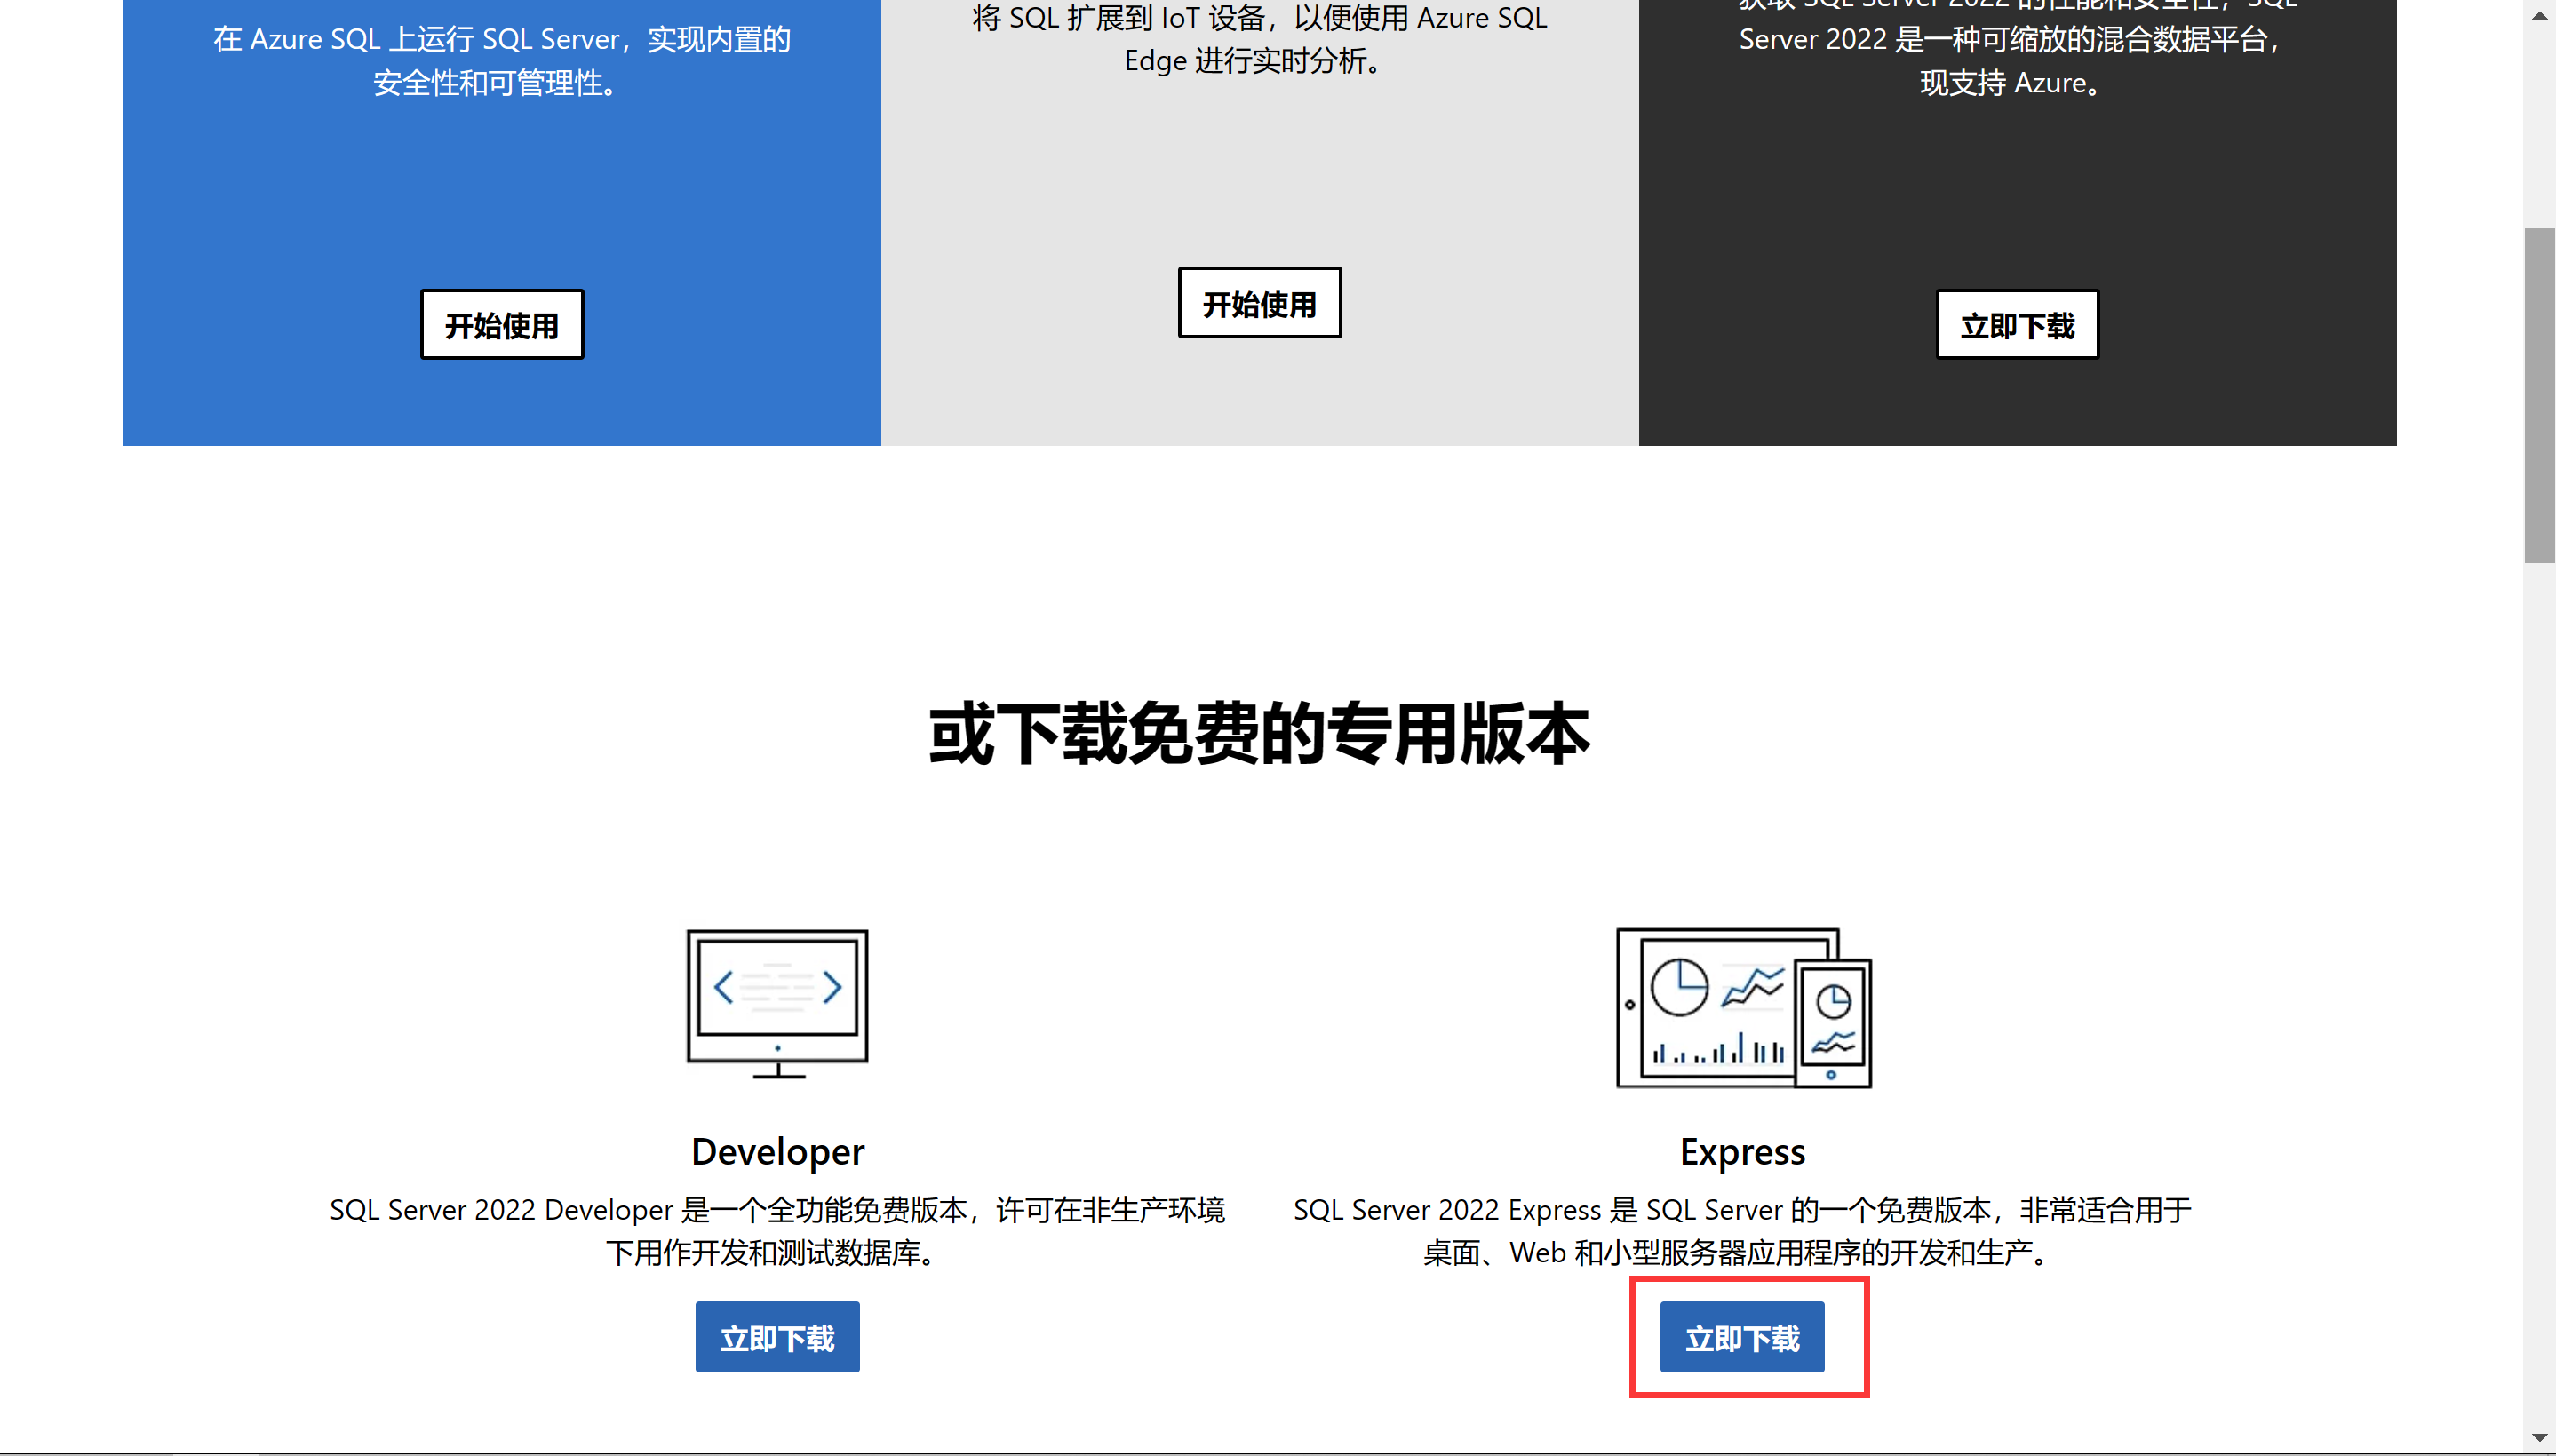Click the scrollbar down arrow
Image resolution: width=2556 pixels, height=1456 pixels.
pos(2539,1439)
